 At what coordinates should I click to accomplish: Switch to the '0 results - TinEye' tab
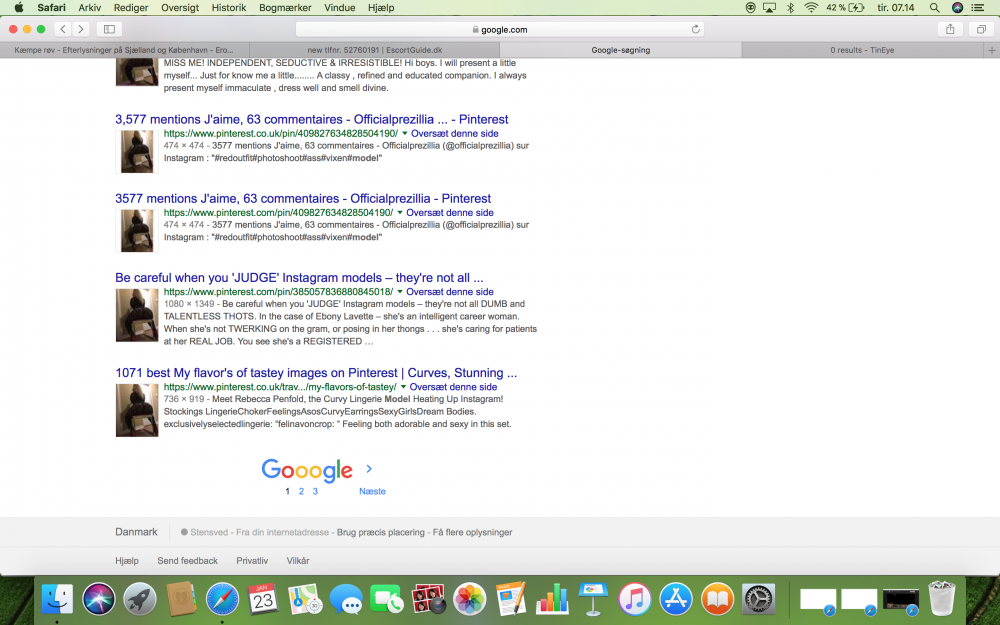tap(862, 50)
